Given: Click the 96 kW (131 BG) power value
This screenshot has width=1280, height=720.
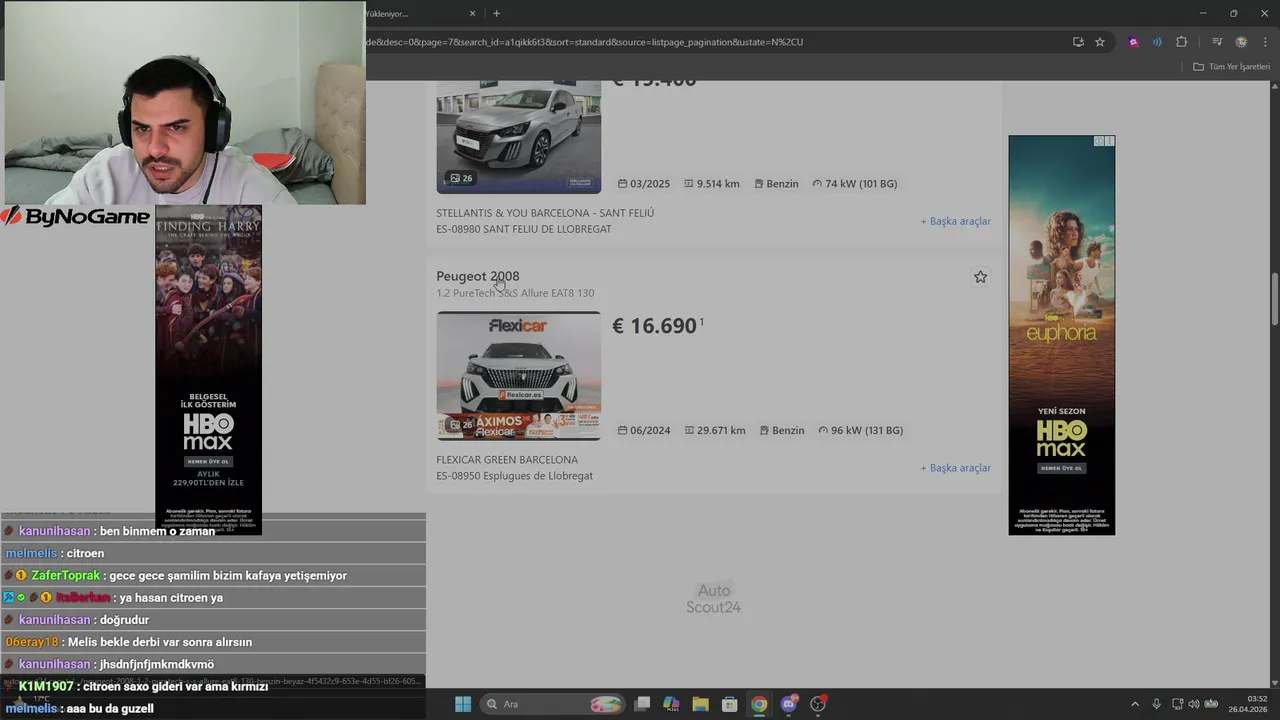Looking at the screenshot, I should [860, 430].
